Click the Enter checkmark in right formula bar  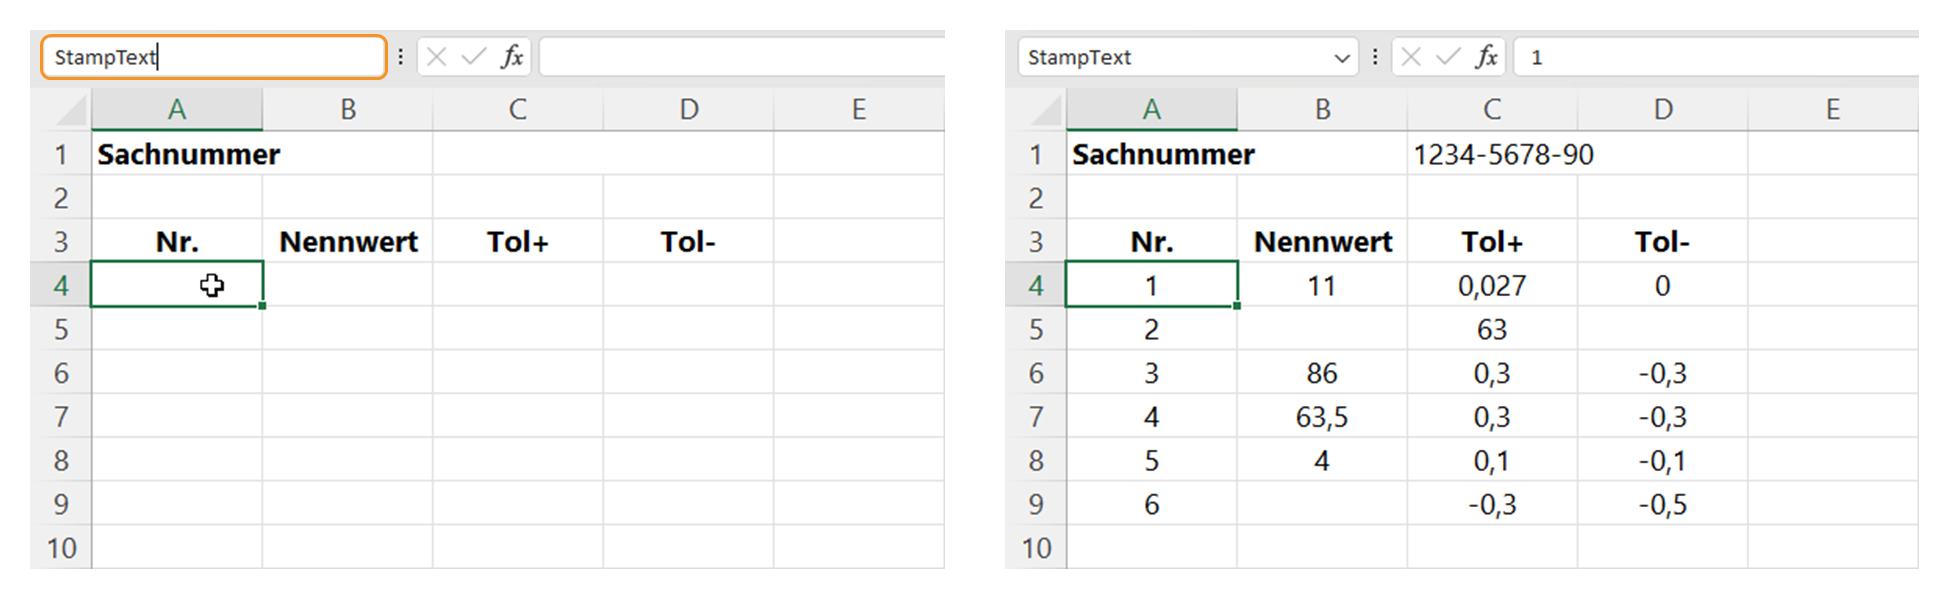pyautogui.click(x=1448, y=57)
